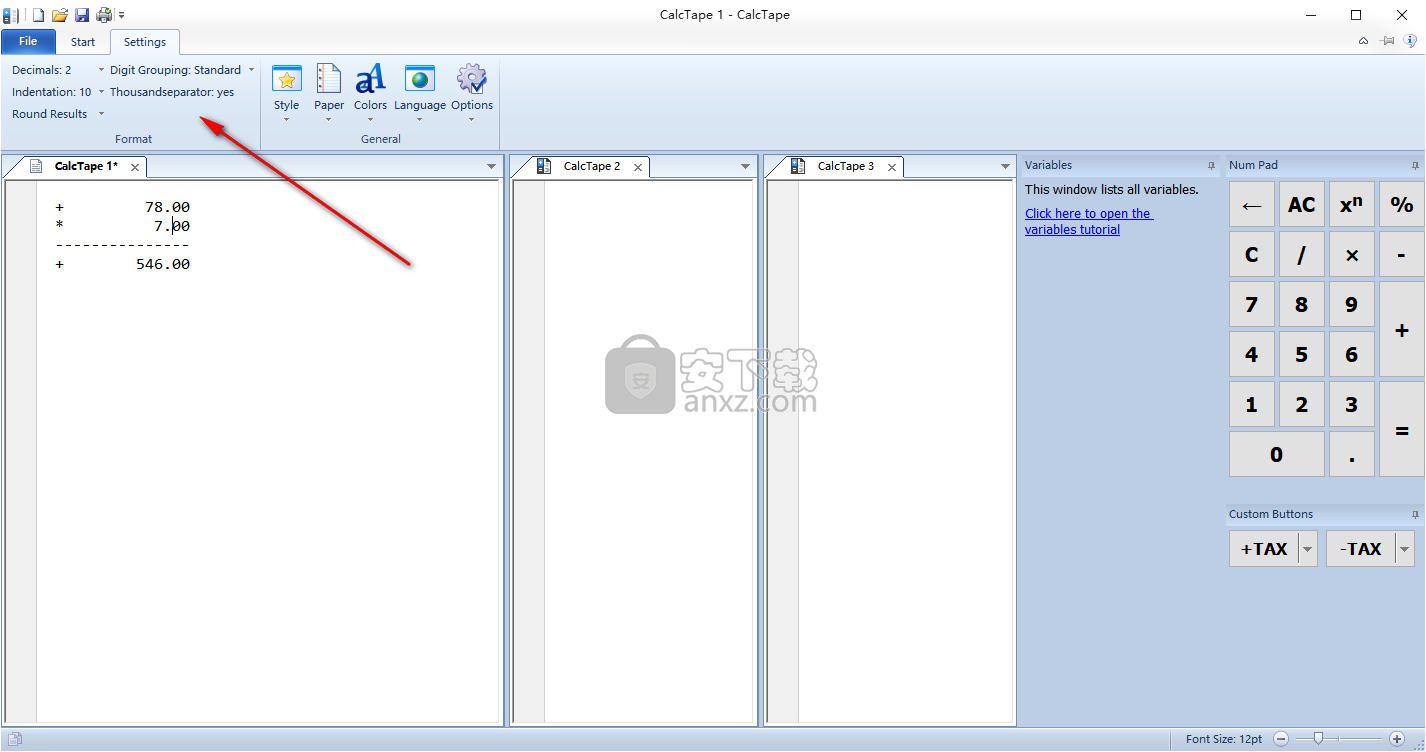This screenshot has height=752, width=1426.
Task: Open the +TAX button dropdown arrow
Action: click(x=1308, y=548)
